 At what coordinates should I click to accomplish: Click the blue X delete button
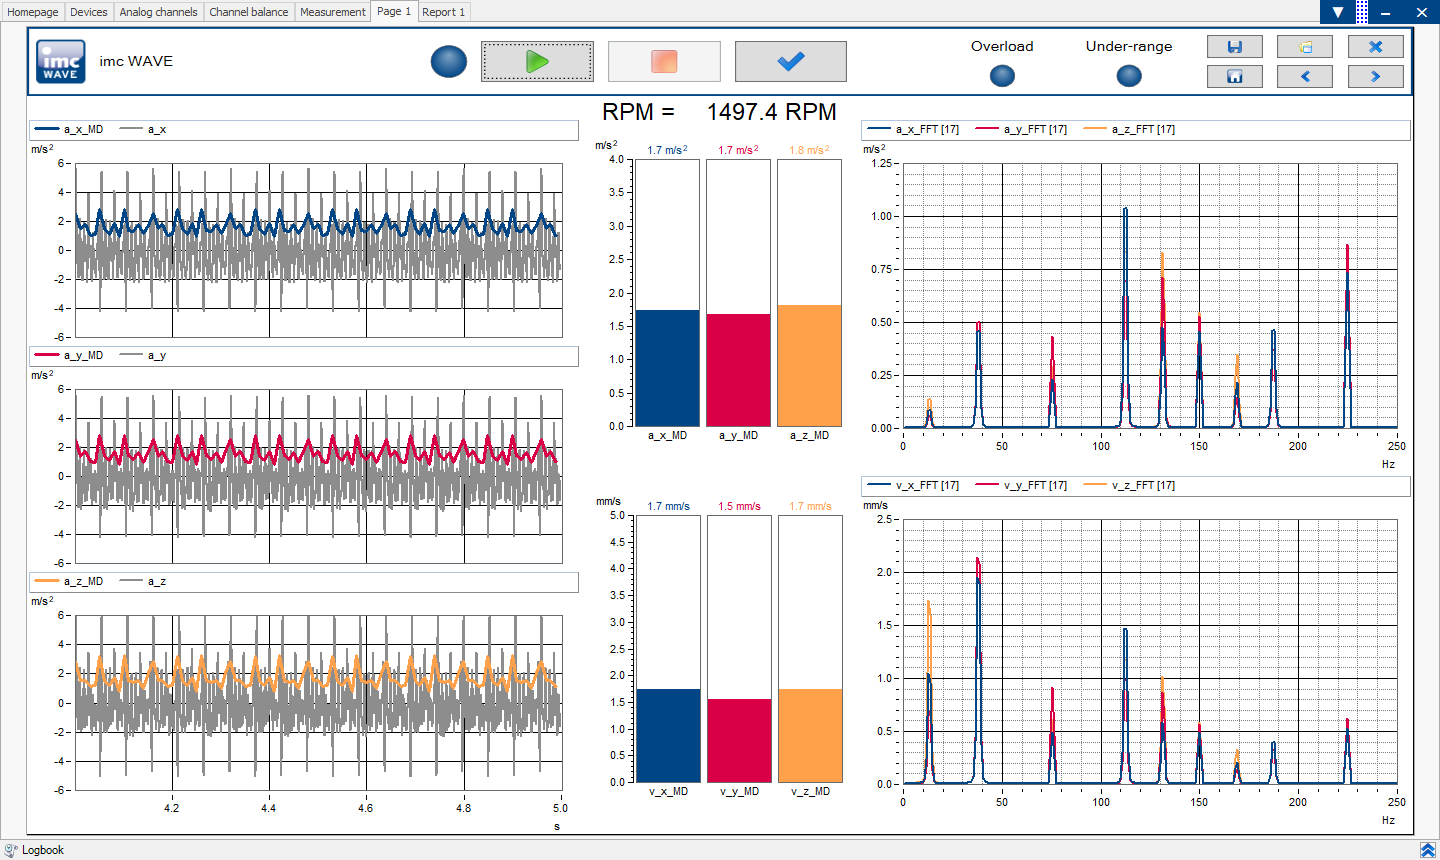click(x=1375, y=47)
